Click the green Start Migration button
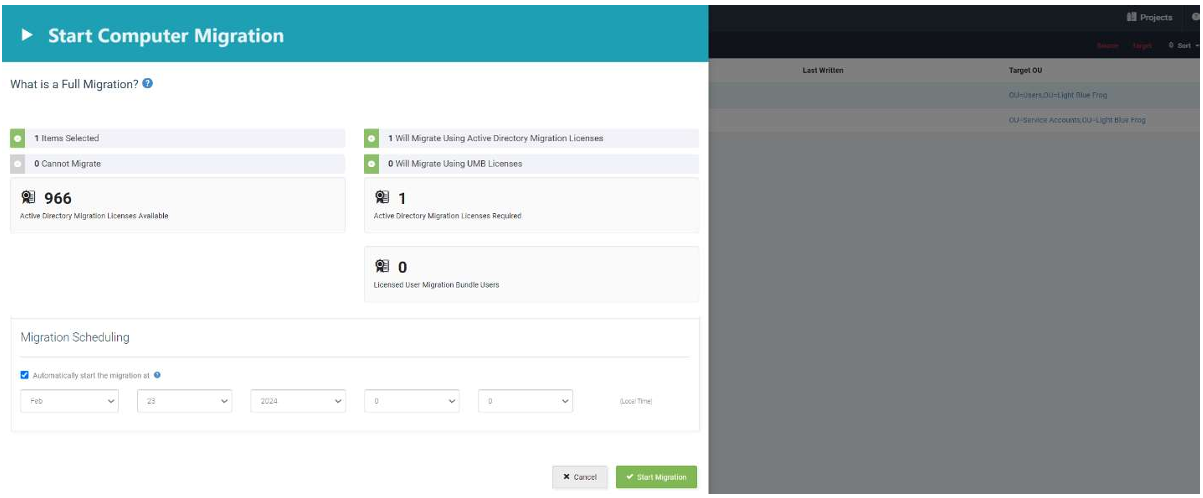This screenshot has width=1203, height=498. click(656, 477)
